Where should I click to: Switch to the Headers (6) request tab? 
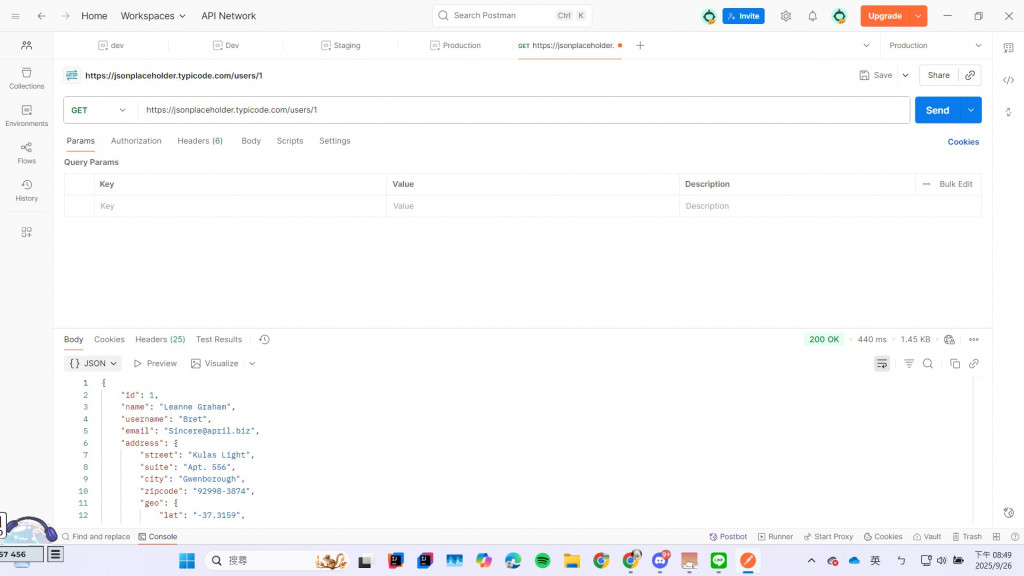tap(200, 140)
